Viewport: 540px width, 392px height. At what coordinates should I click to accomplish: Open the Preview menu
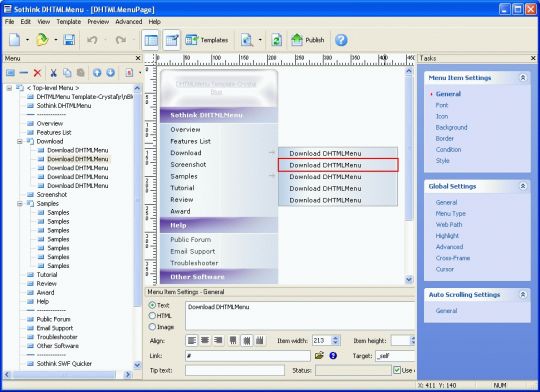pyautogui.click(x=98, y=22)
